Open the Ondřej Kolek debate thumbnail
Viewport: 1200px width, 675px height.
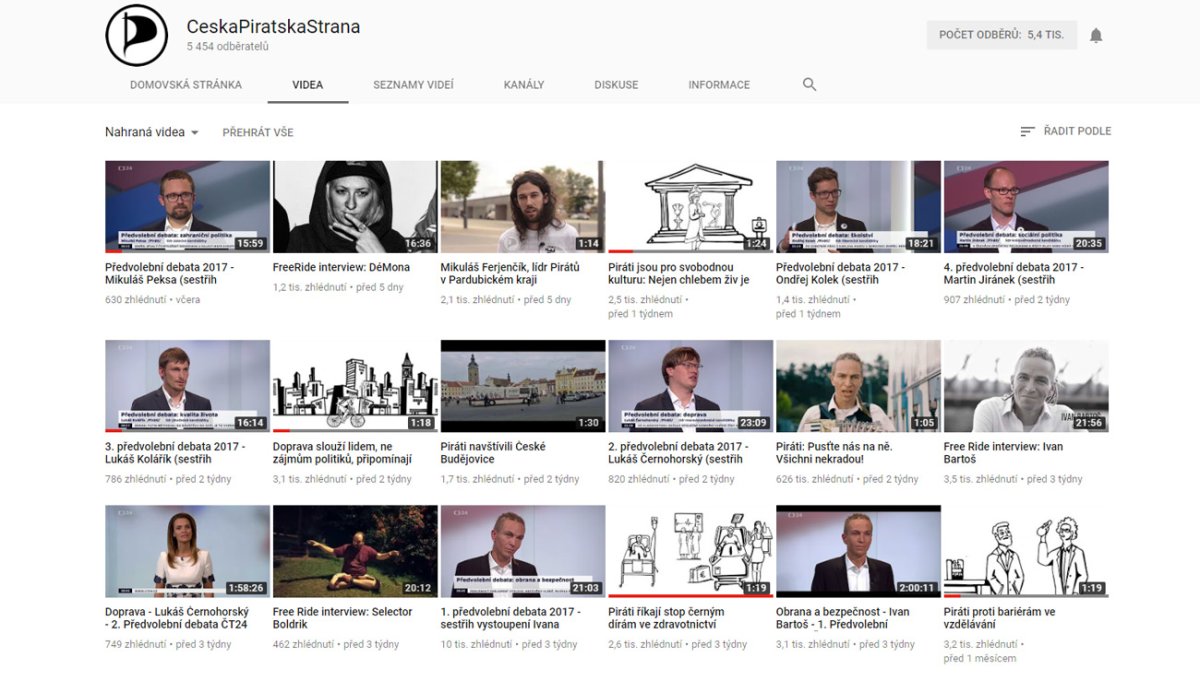point(858,207)
